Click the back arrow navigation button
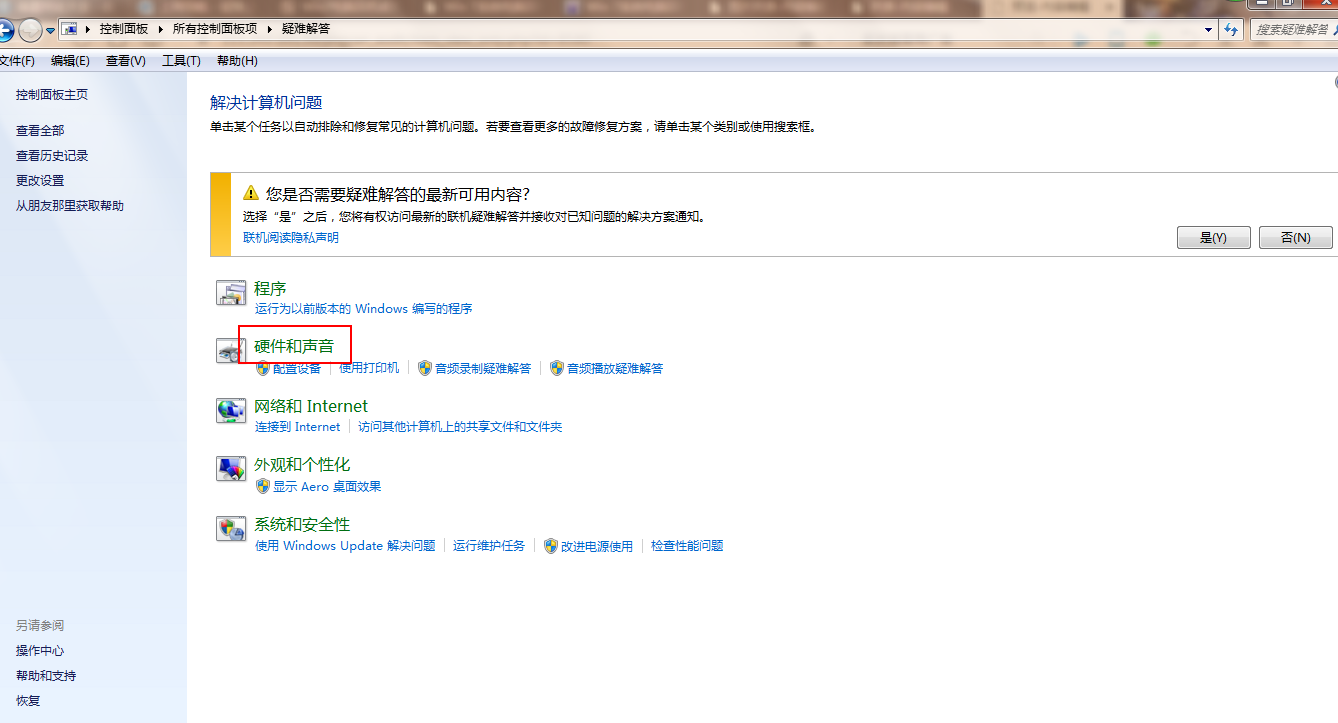 tap(4, 30)
